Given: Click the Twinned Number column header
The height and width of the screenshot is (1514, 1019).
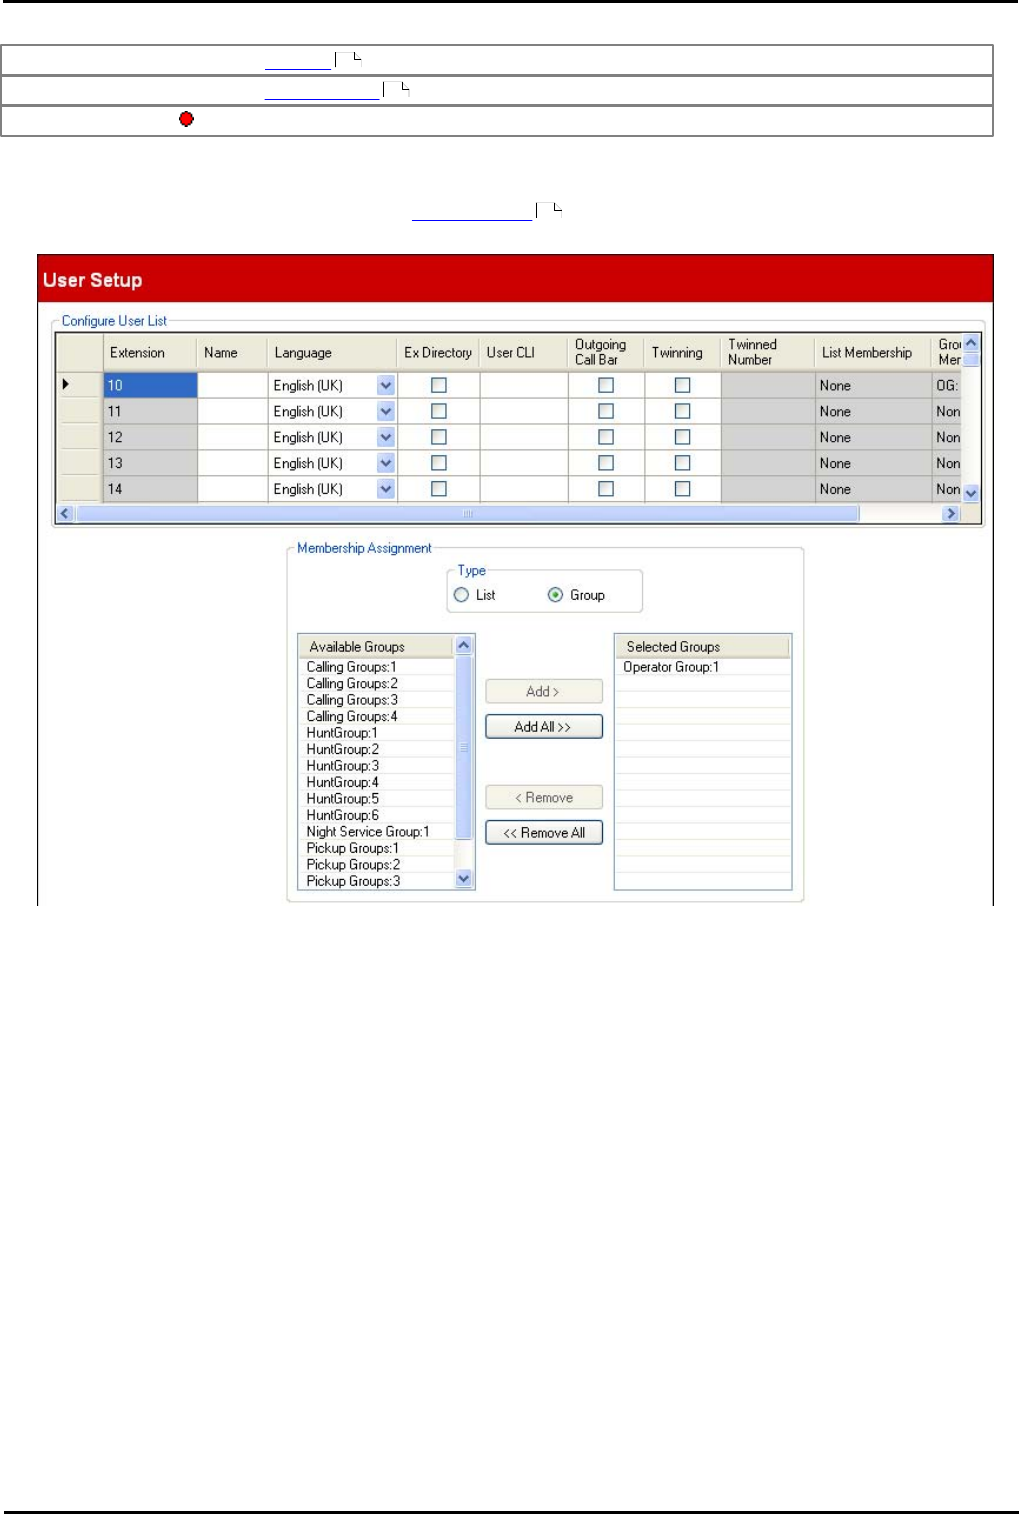Looking at the screenshot, I should point(768,352).
